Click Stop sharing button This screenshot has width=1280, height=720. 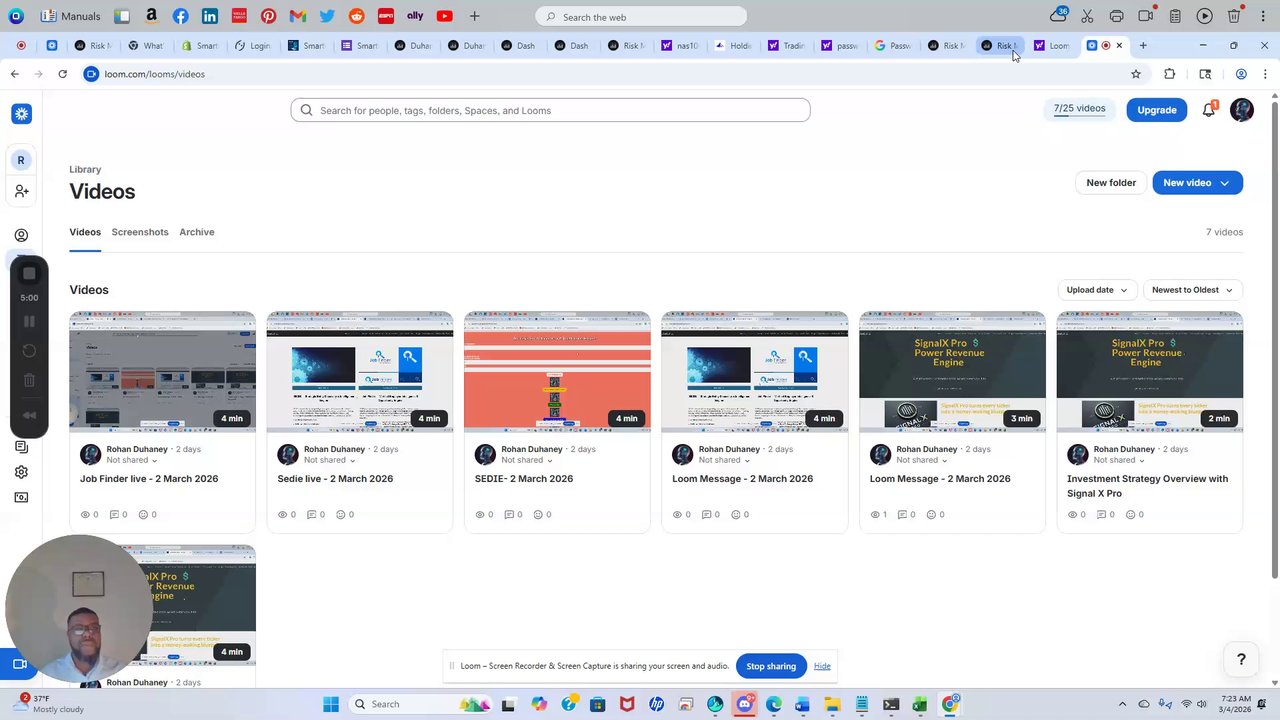[x=771, y=666]
